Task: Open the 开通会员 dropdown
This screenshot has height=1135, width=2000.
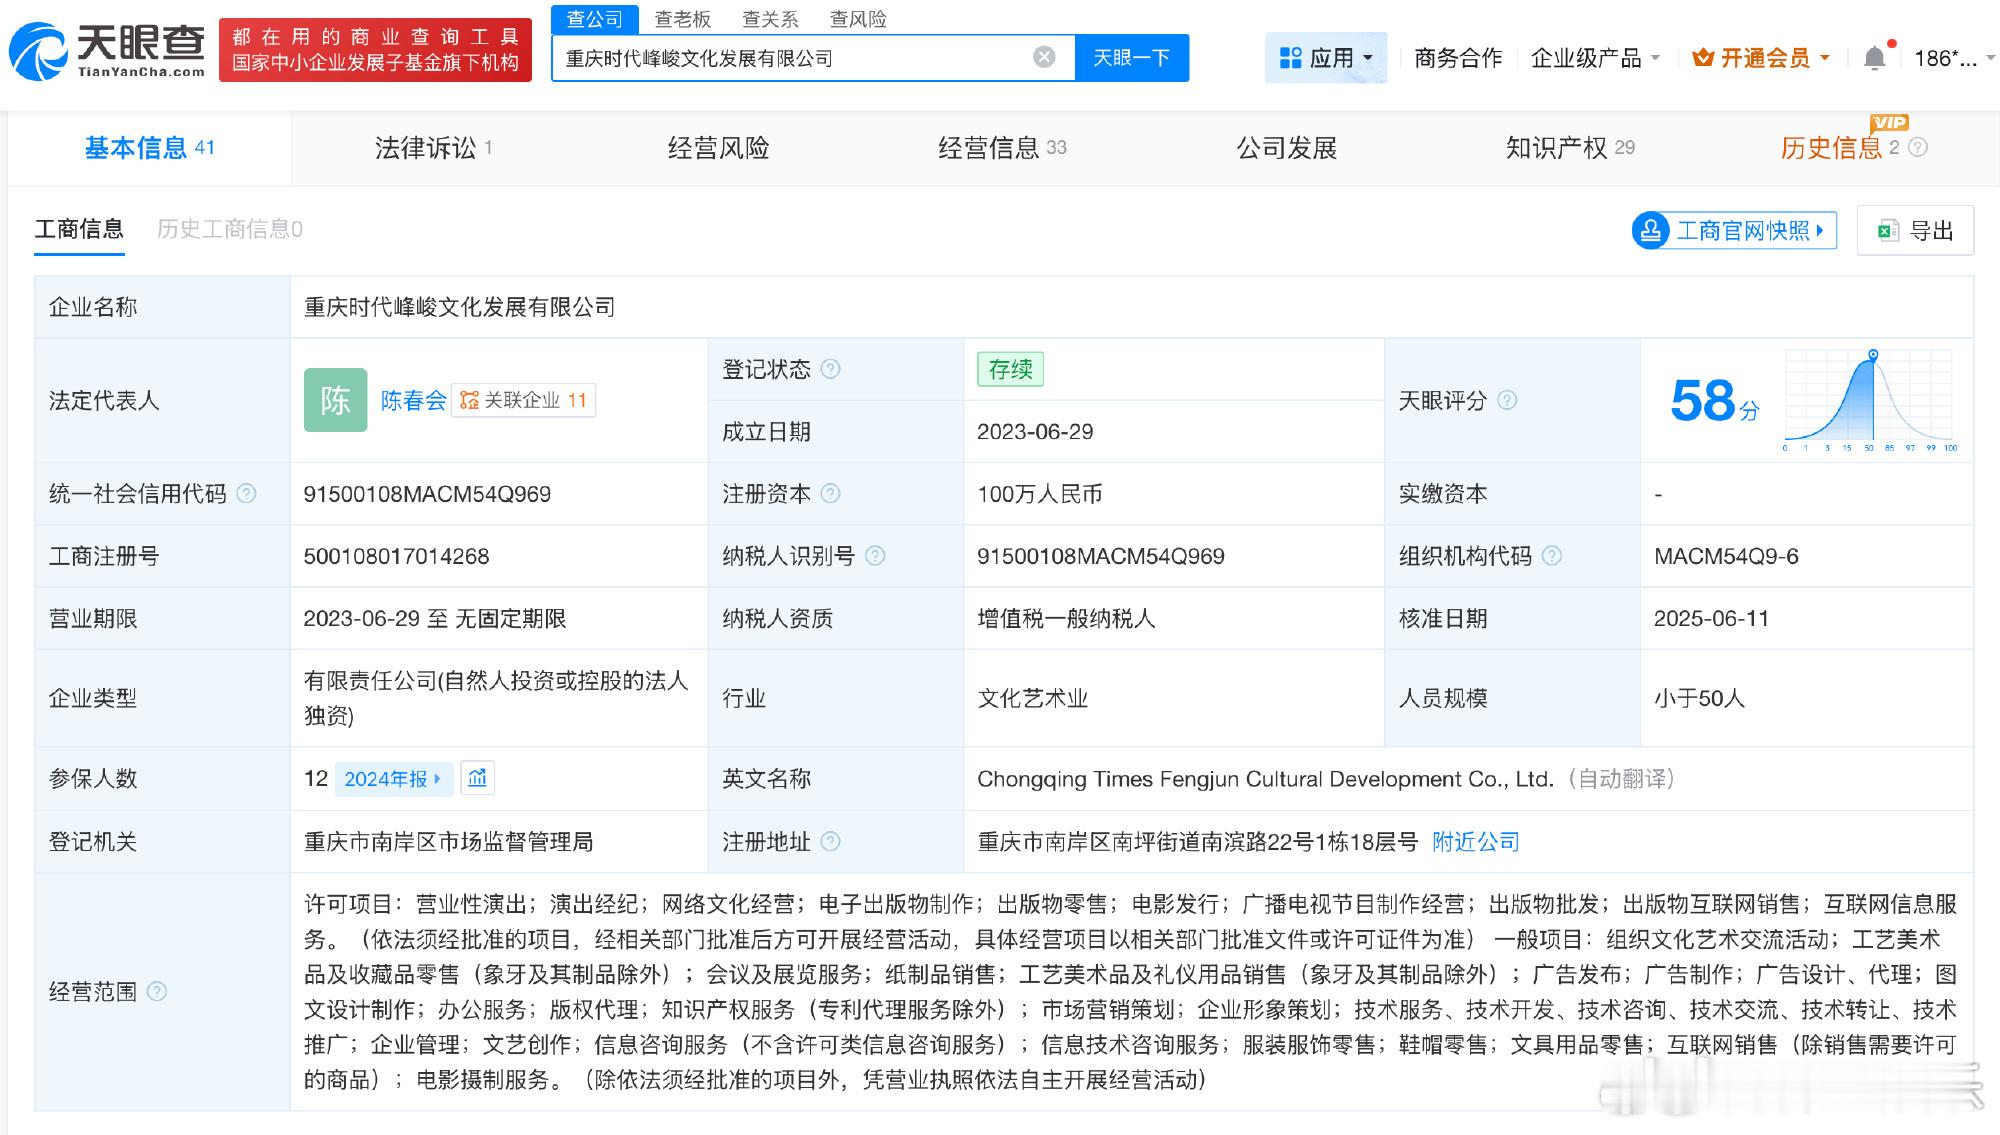Action: tap(1761, 58)
